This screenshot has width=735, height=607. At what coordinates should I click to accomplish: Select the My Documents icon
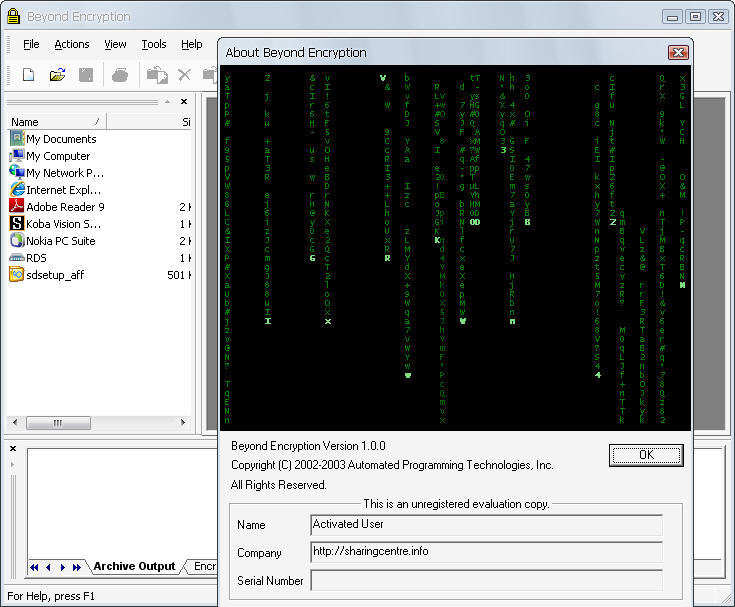[17, 138]
